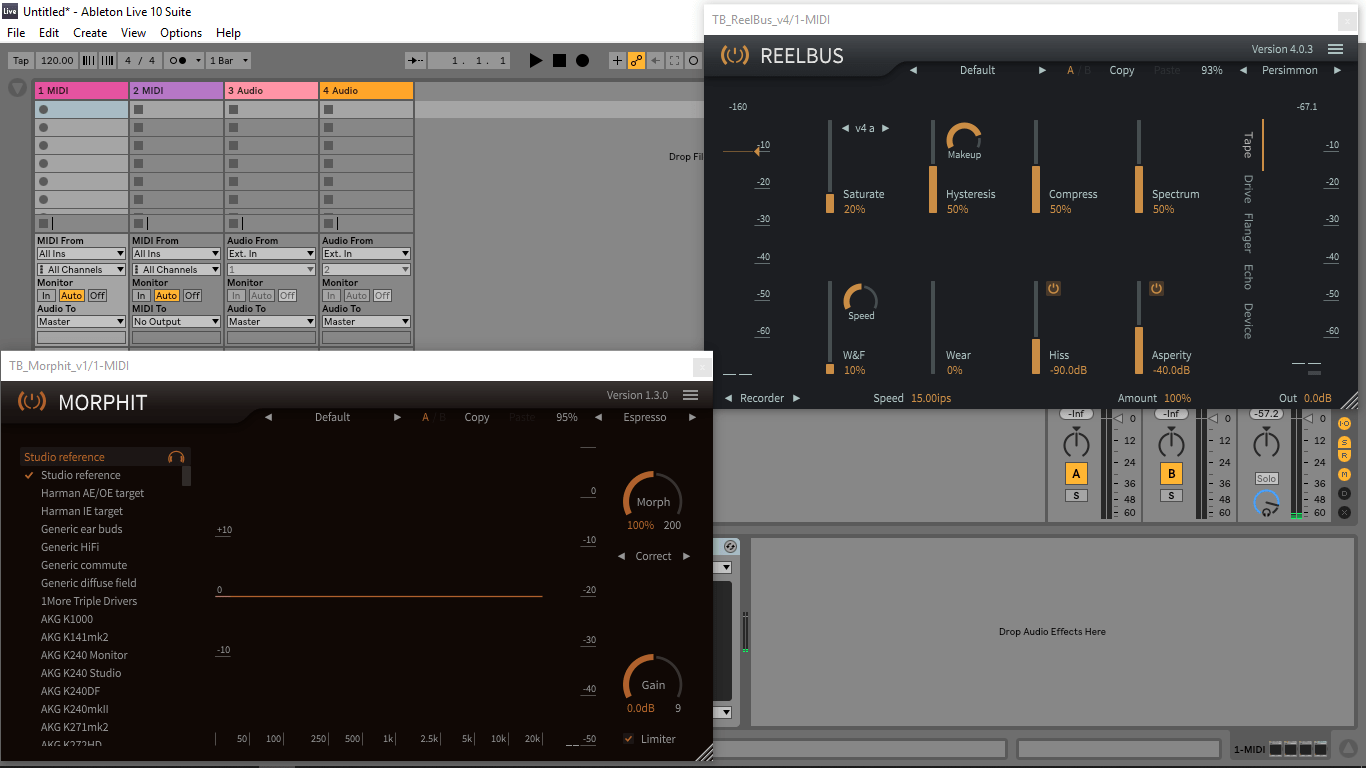The width and height of the screenshot is (1366, 768).
Task: Click the ReelBus Speed 15.00ips value
Action: coord(931,398)
